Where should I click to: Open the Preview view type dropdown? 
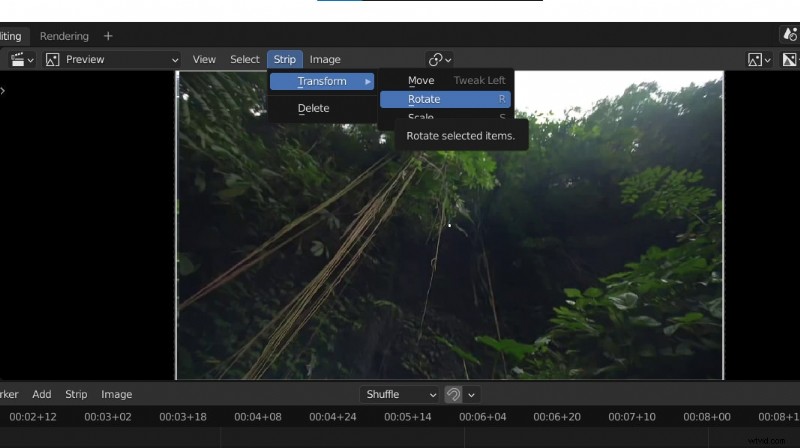pyautogui.click(x=112, y=60)
